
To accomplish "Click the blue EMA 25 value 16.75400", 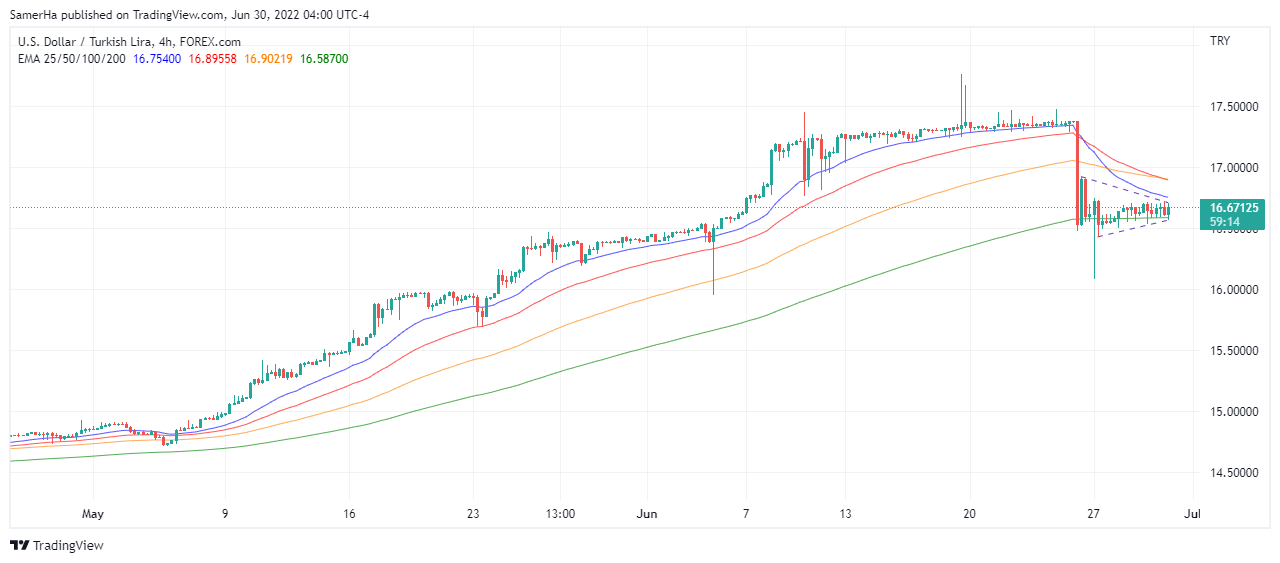I will click(157, 59).
